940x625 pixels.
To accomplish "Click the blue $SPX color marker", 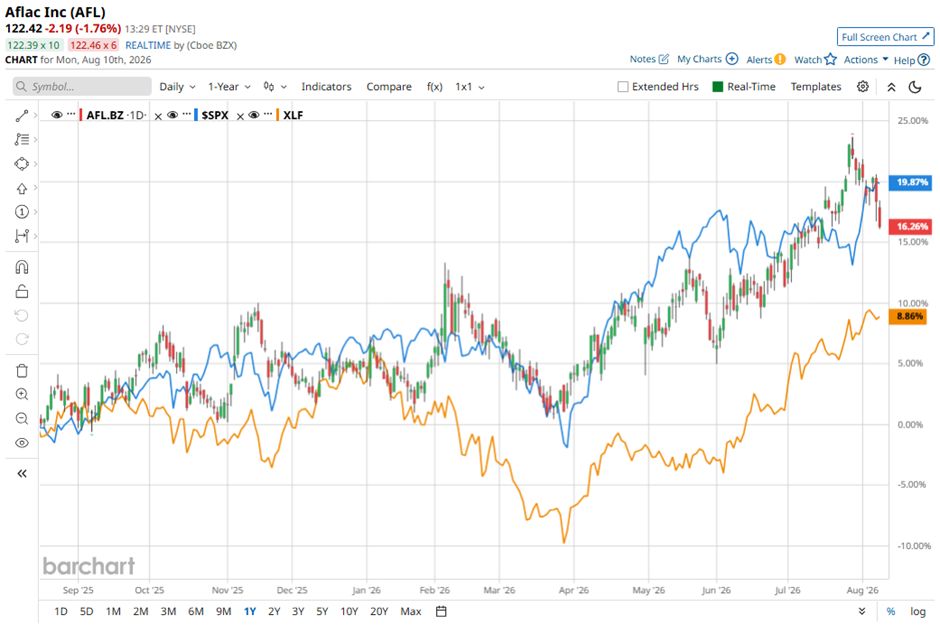I will pyautogui.click(x=196, y=115).
